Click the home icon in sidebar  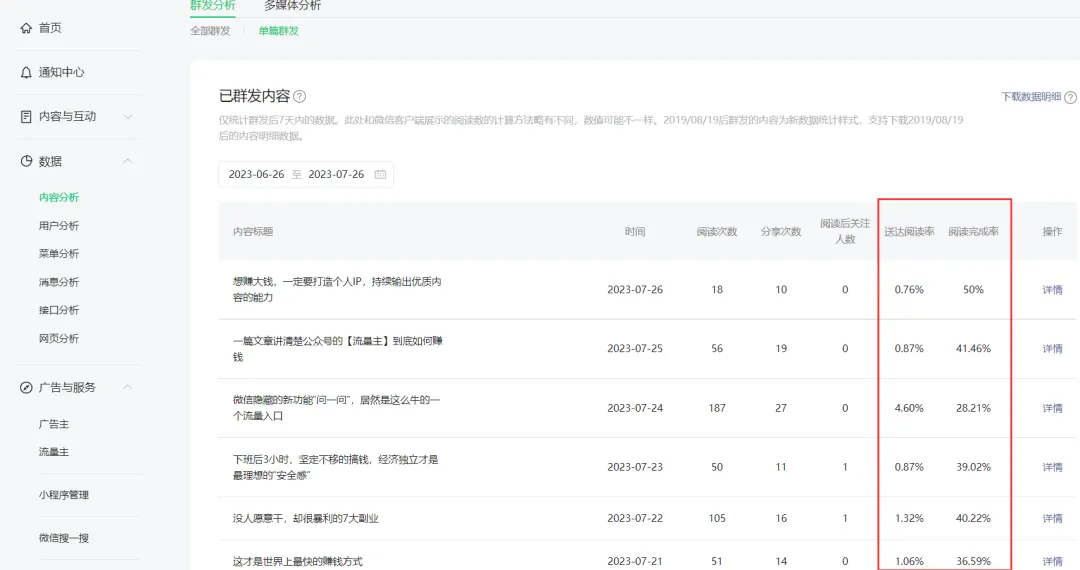click(26, 28)
